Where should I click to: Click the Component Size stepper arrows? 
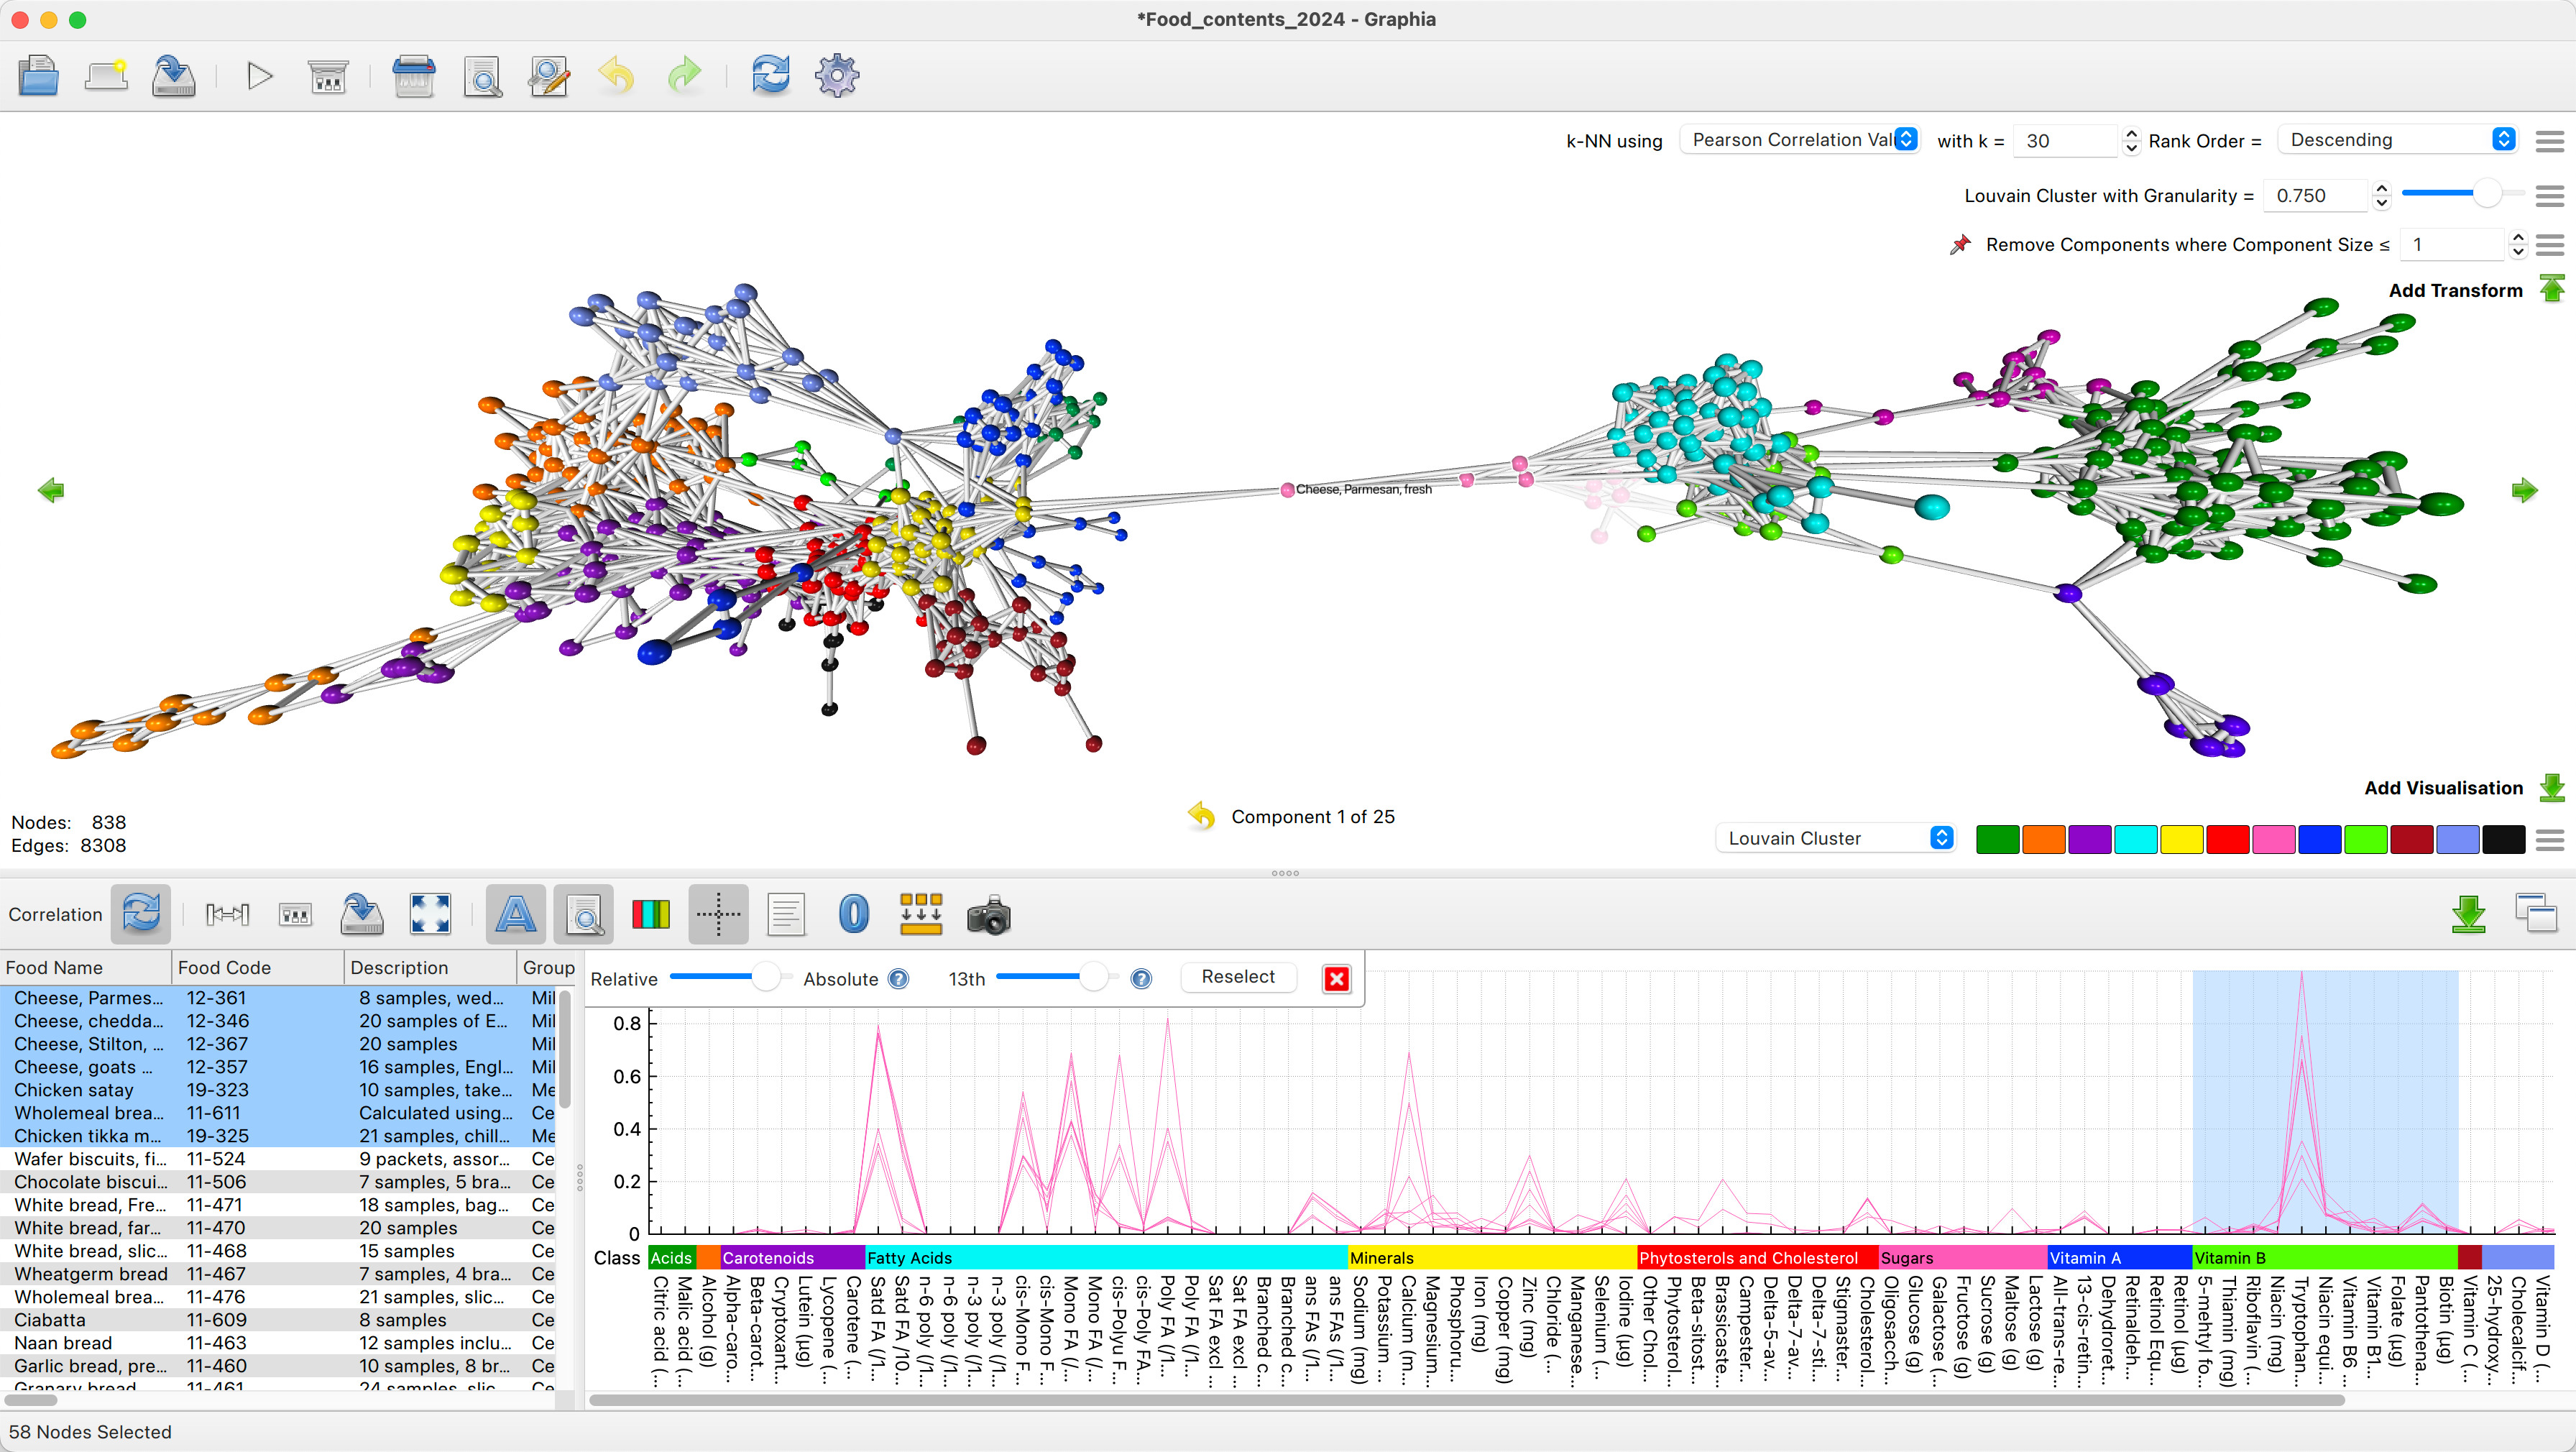(x=2518, y=245)
